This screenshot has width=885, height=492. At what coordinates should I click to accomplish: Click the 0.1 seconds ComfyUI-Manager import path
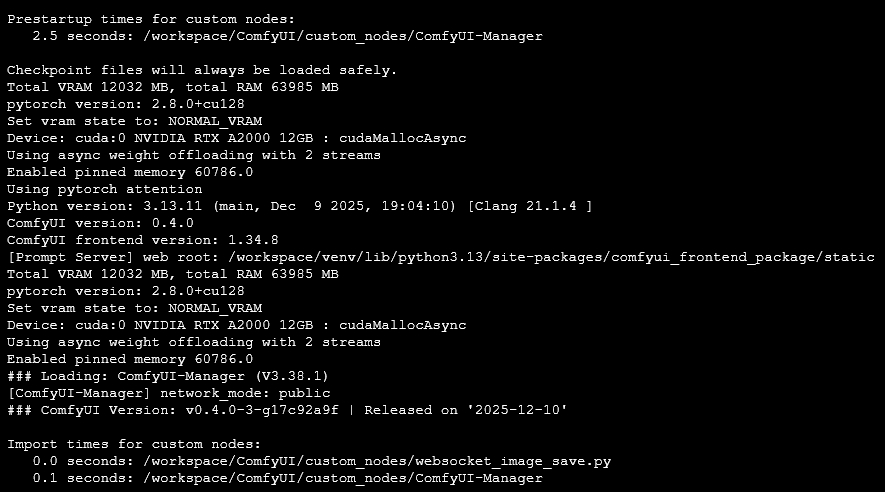[343, 478]
